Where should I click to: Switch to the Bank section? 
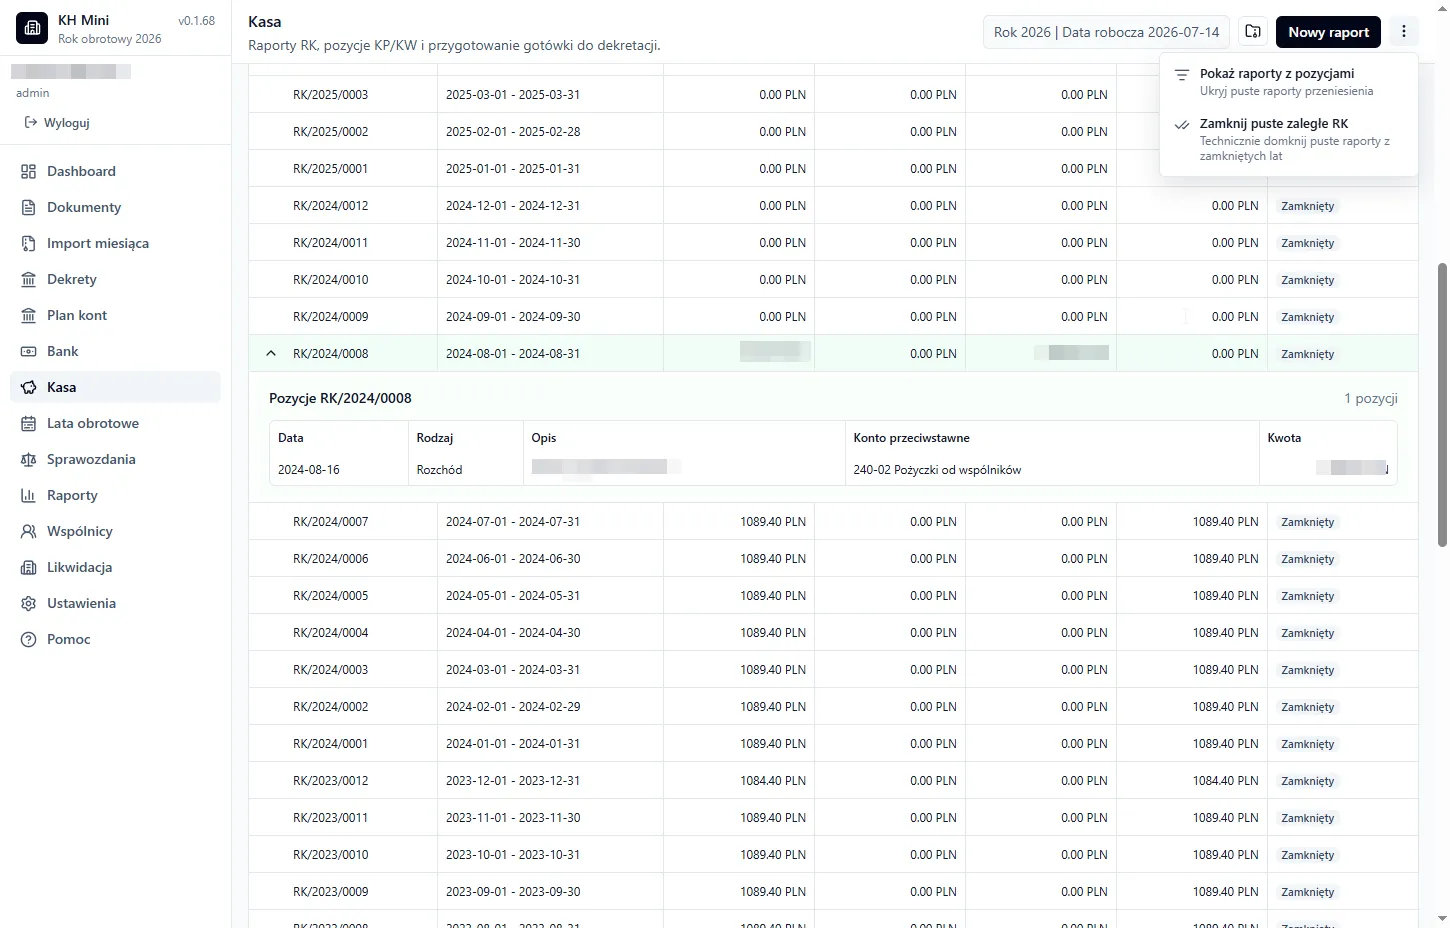(115, 351)
